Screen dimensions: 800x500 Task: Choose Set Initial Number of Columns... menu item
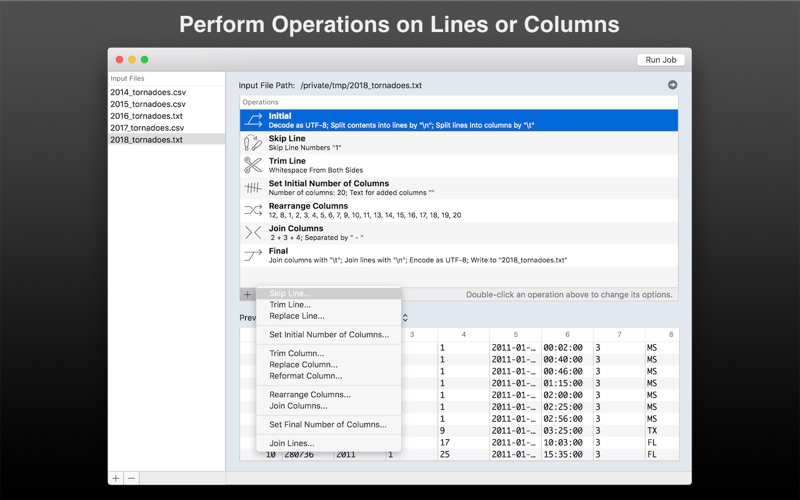point(329,335)
